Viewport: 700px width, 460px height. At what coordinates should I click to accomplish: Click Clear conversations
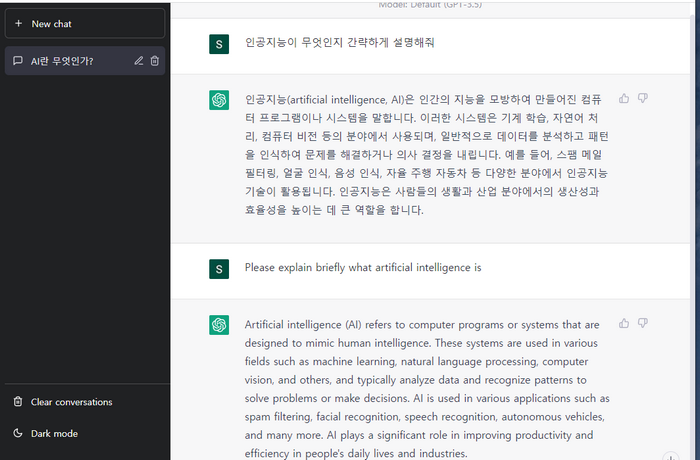[x=85, y=402]
